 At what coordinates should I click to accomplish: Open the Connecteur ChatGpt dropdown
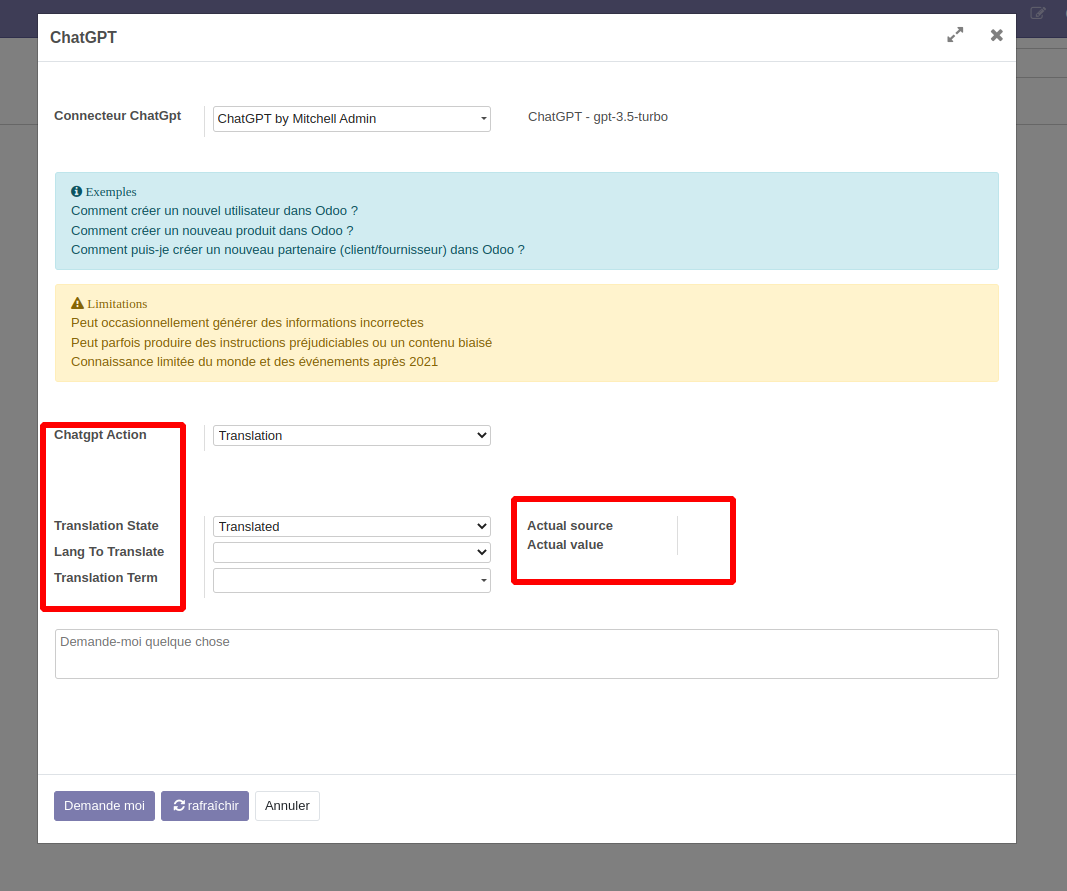352,118
